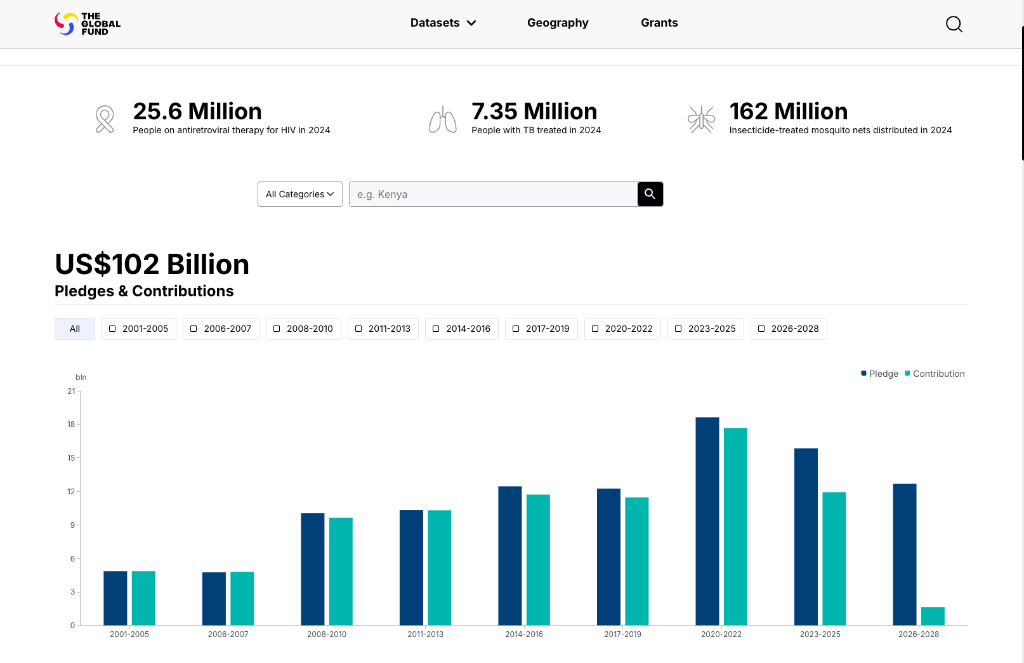Check the 2001-2005 period checkbox
This screenshot has height=663, width=1024.
[112, 329]
